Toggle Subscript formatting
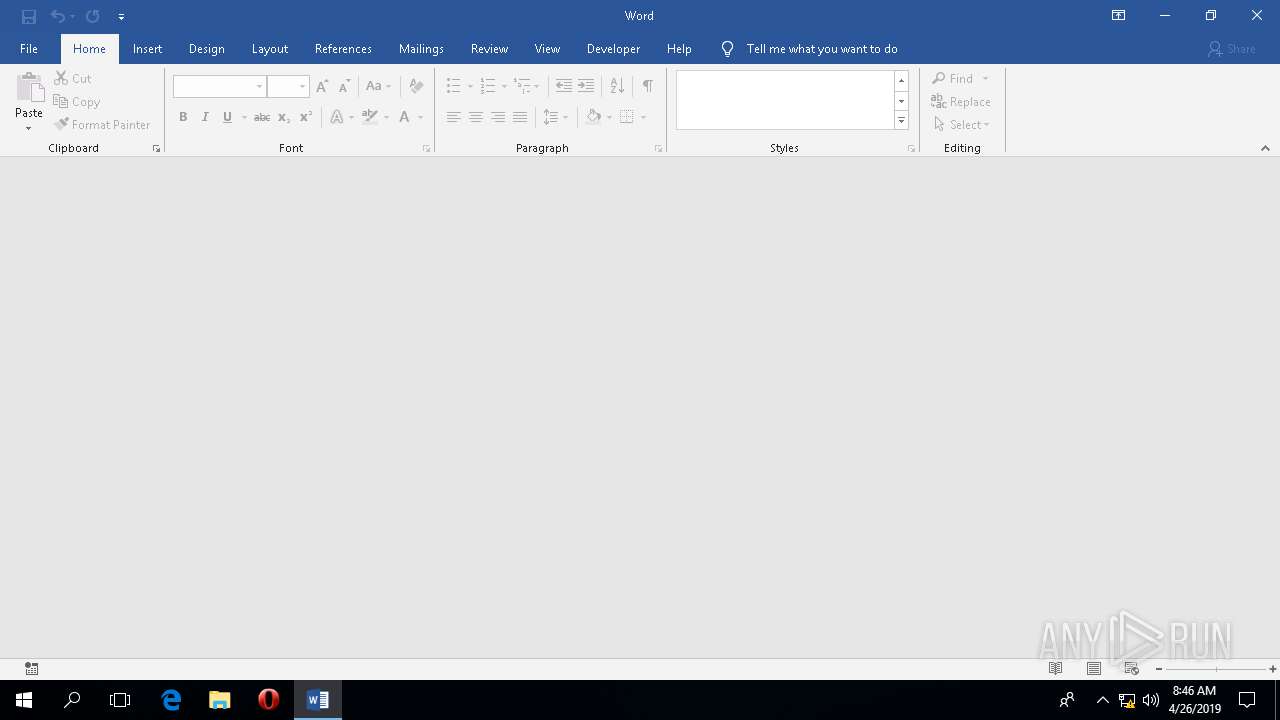This screenshot has width=1280, height=720. click(284, 117)
